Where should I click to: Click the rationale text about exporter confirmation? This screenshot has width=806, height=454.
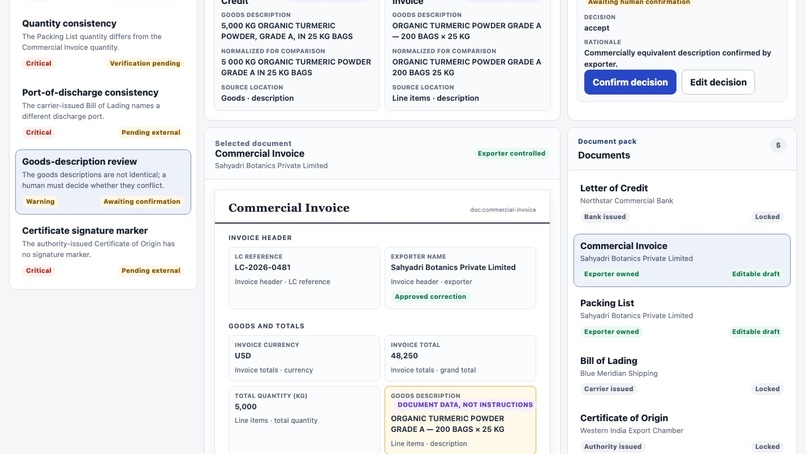click(677, 58)
